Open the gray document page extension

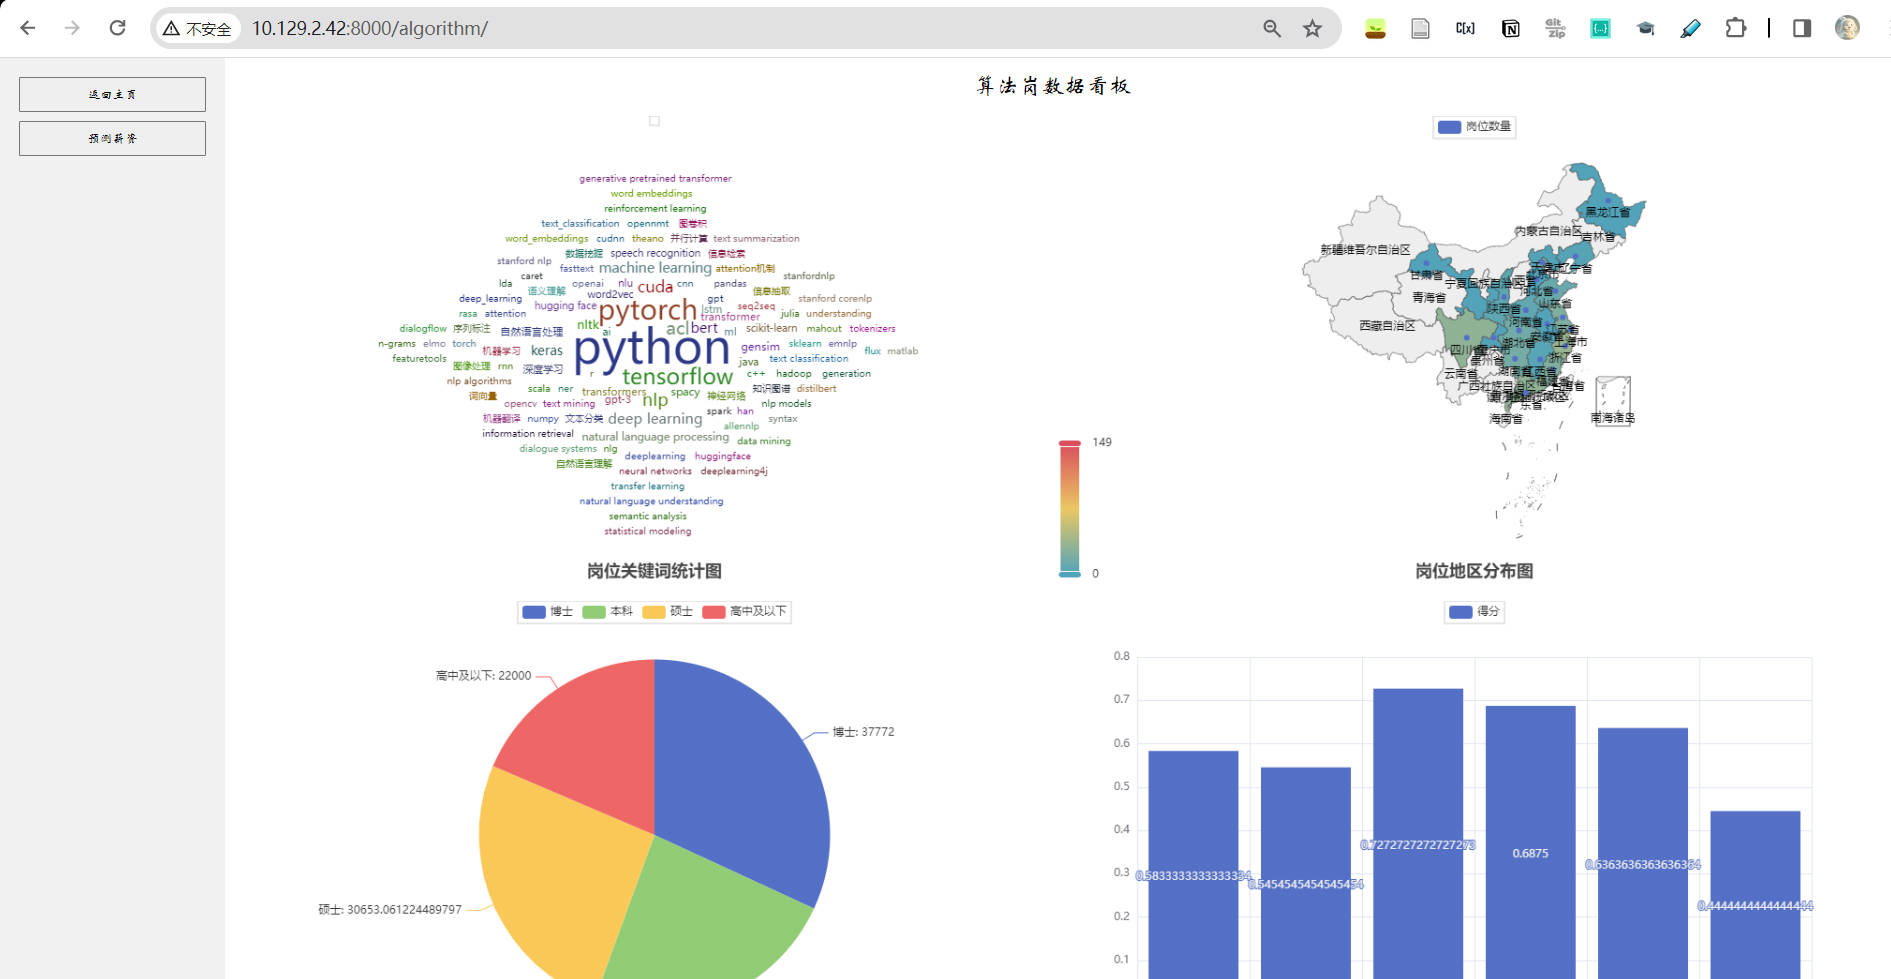(x=1420, y=29)
